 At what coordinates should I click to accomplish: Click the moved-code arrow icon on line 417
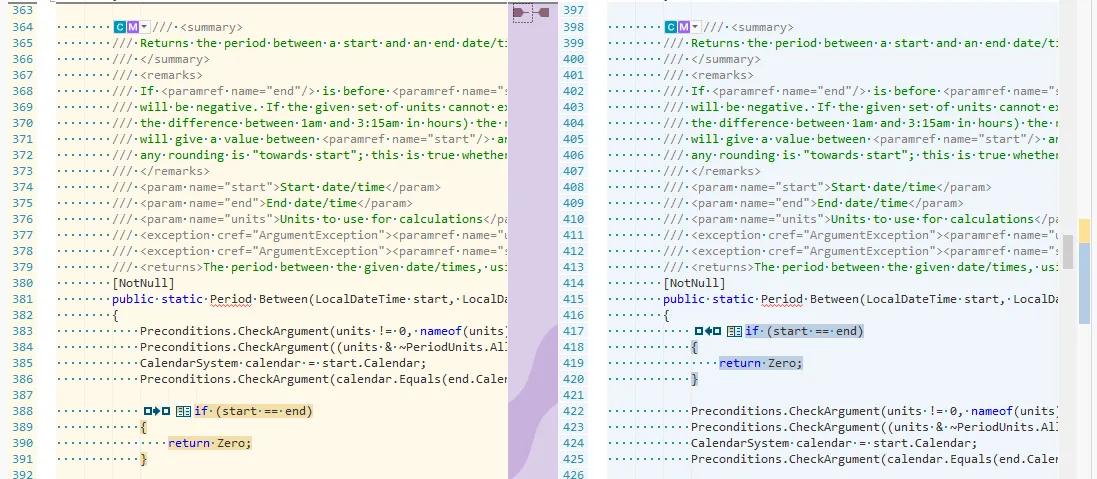coord(708,331)
